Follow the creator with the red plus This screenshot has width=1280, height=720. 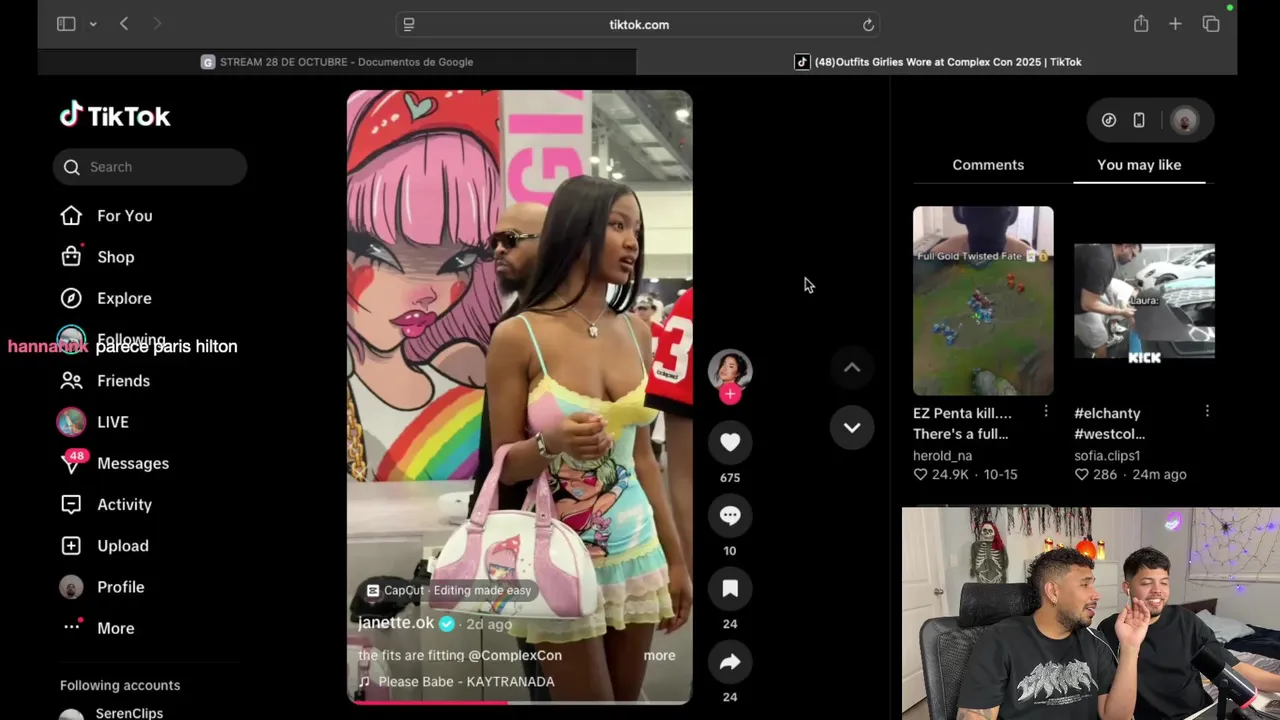click(730, 394)
